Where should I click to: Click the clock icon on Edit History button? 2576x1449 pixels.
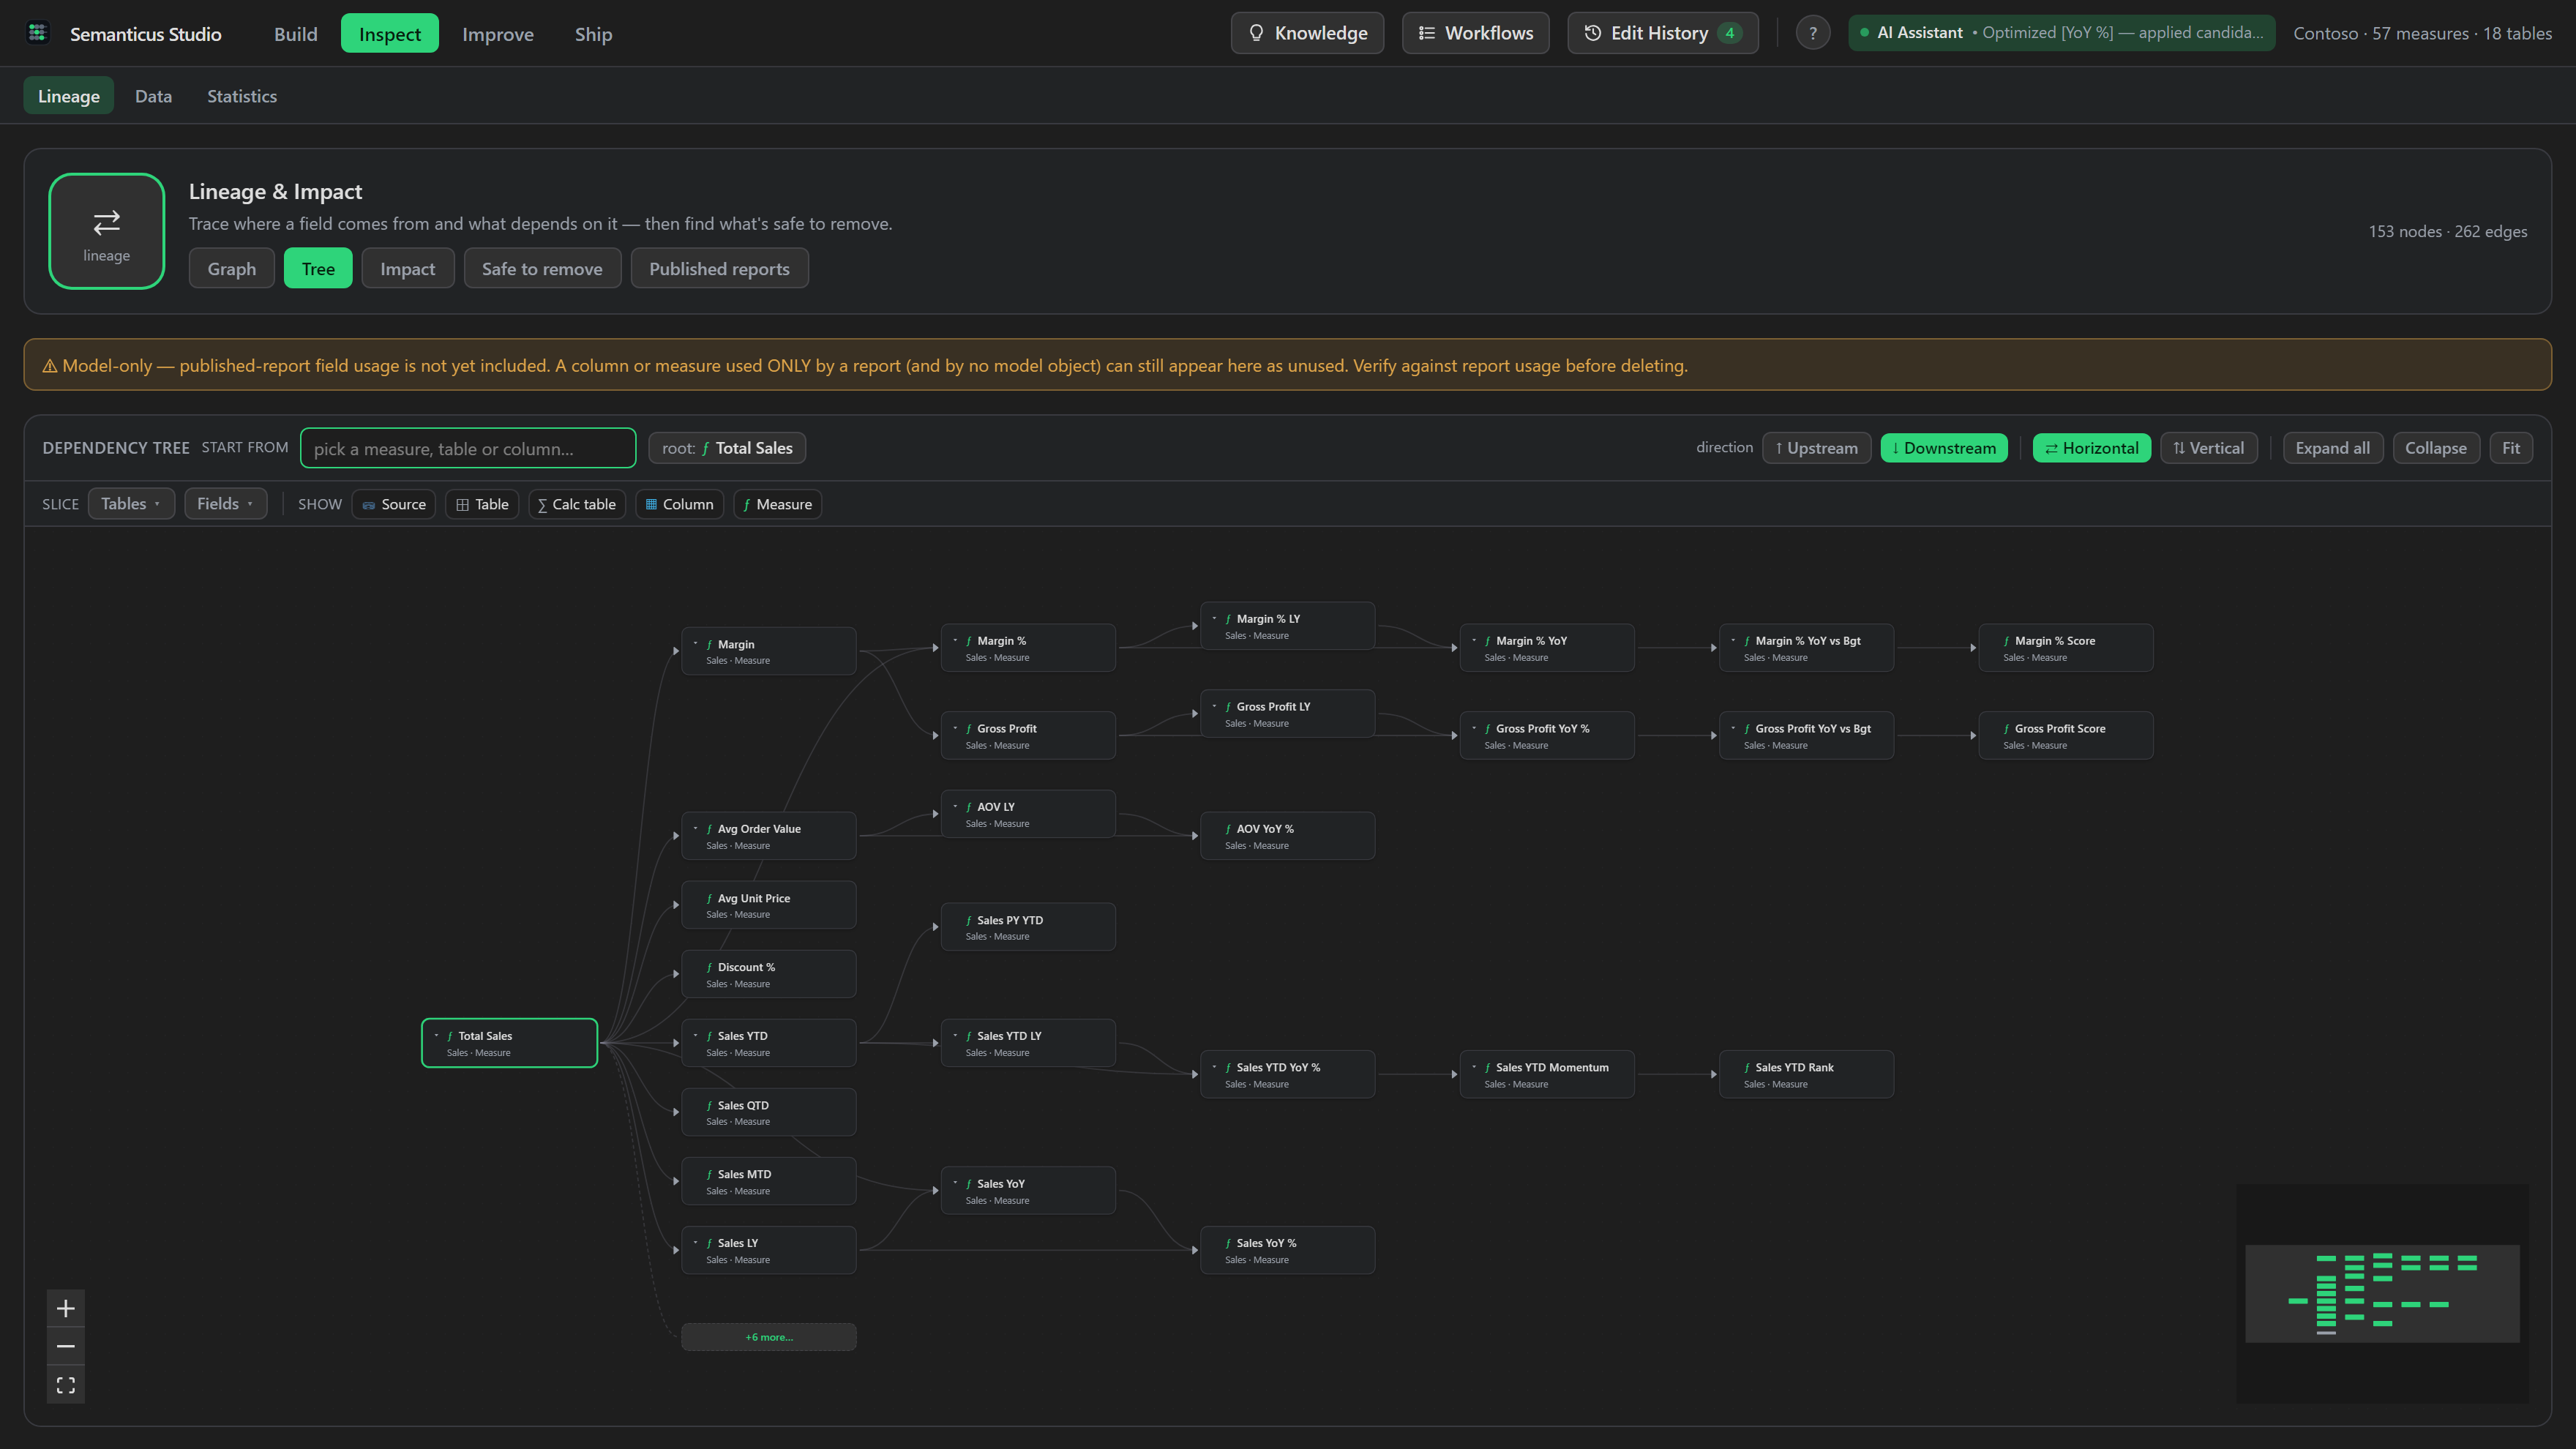pyautogui.click(x=1593, y=33)
